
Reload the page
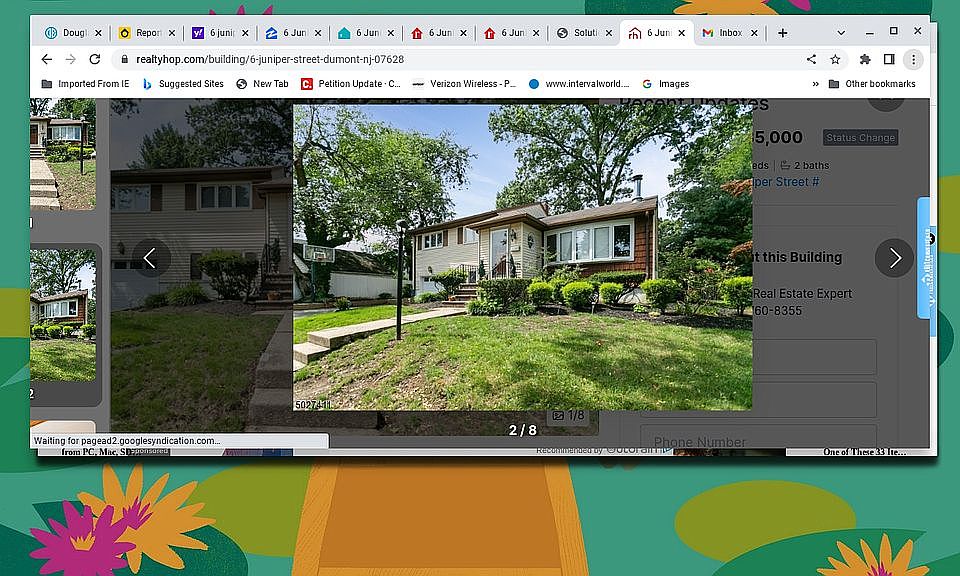tap(95, 59)
